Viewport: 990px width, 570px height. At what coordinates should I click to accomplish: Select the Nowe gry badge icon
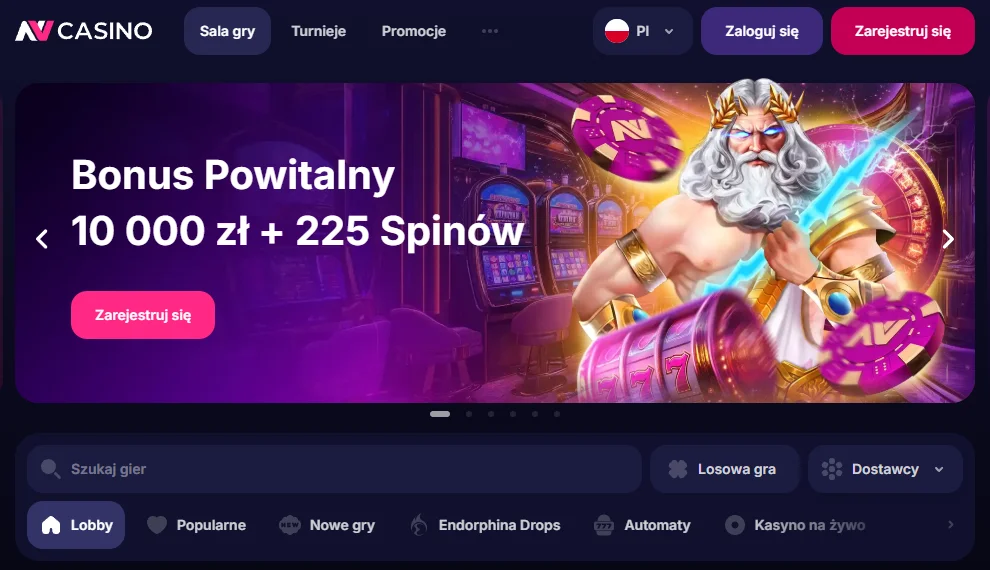pos(290,525)
